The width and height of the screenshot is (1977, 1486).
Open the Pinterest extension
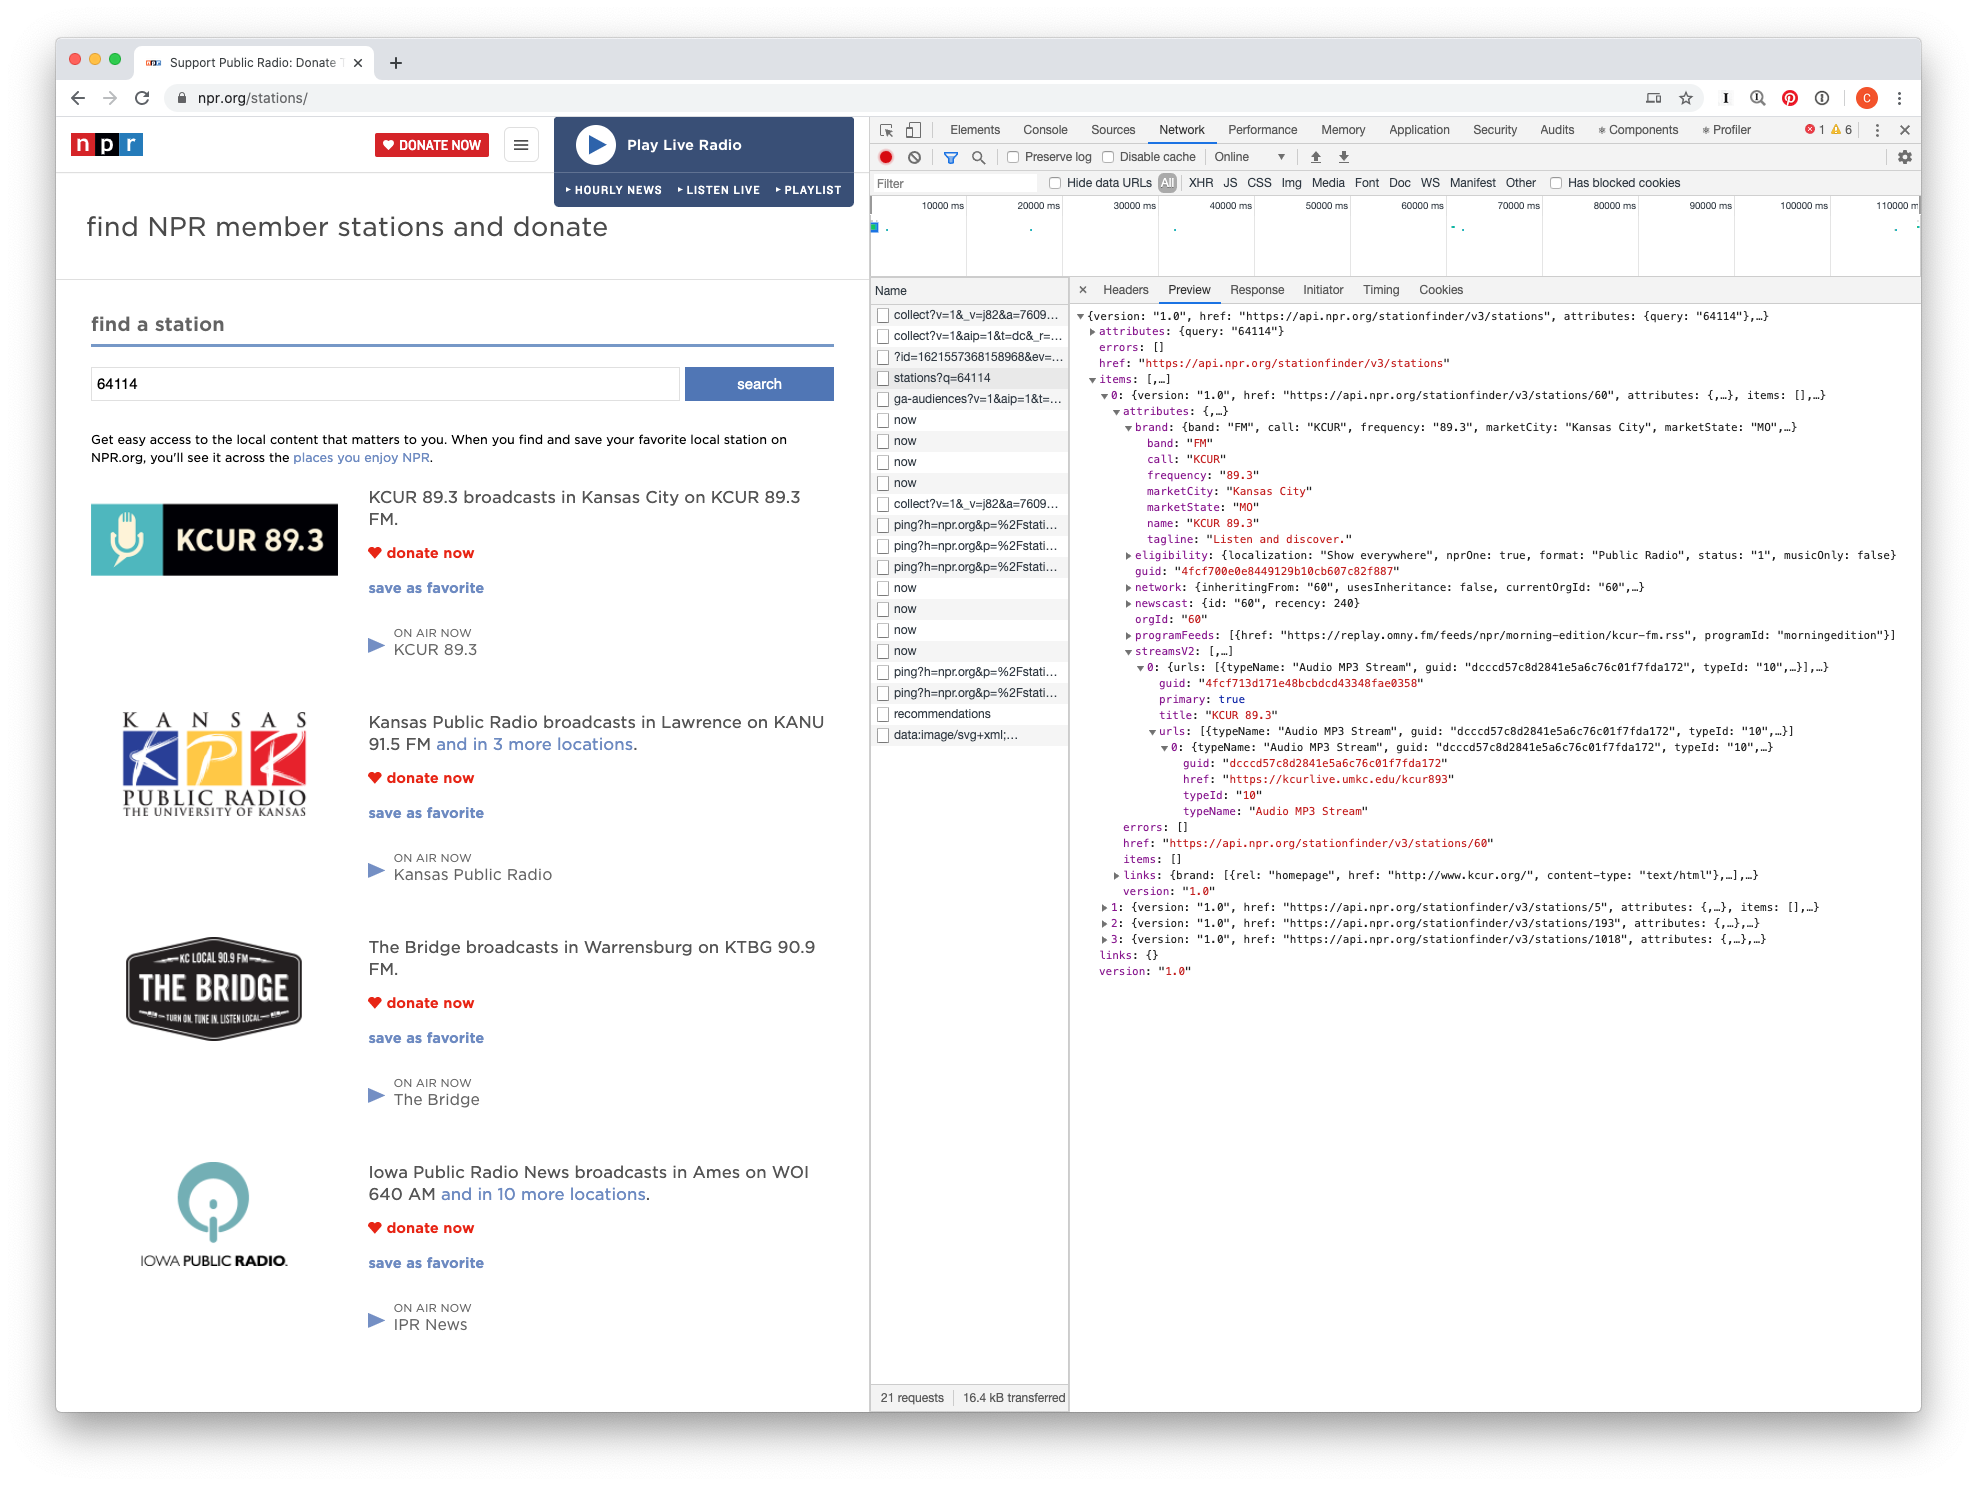pyautogui.click(x=1790, y=98)
